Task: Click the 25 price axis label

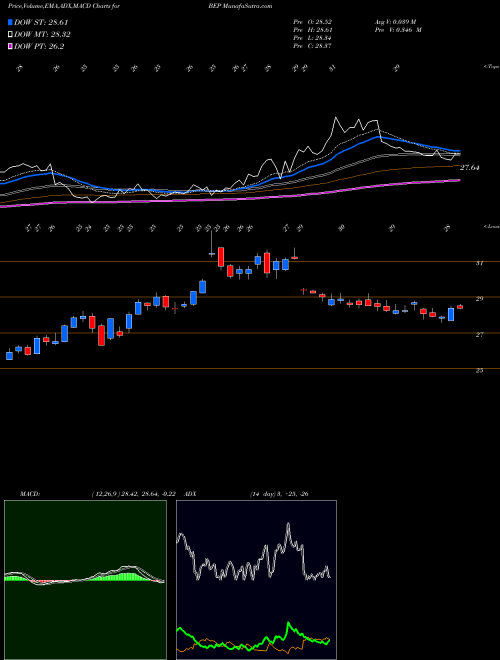Action: point(479,370)
